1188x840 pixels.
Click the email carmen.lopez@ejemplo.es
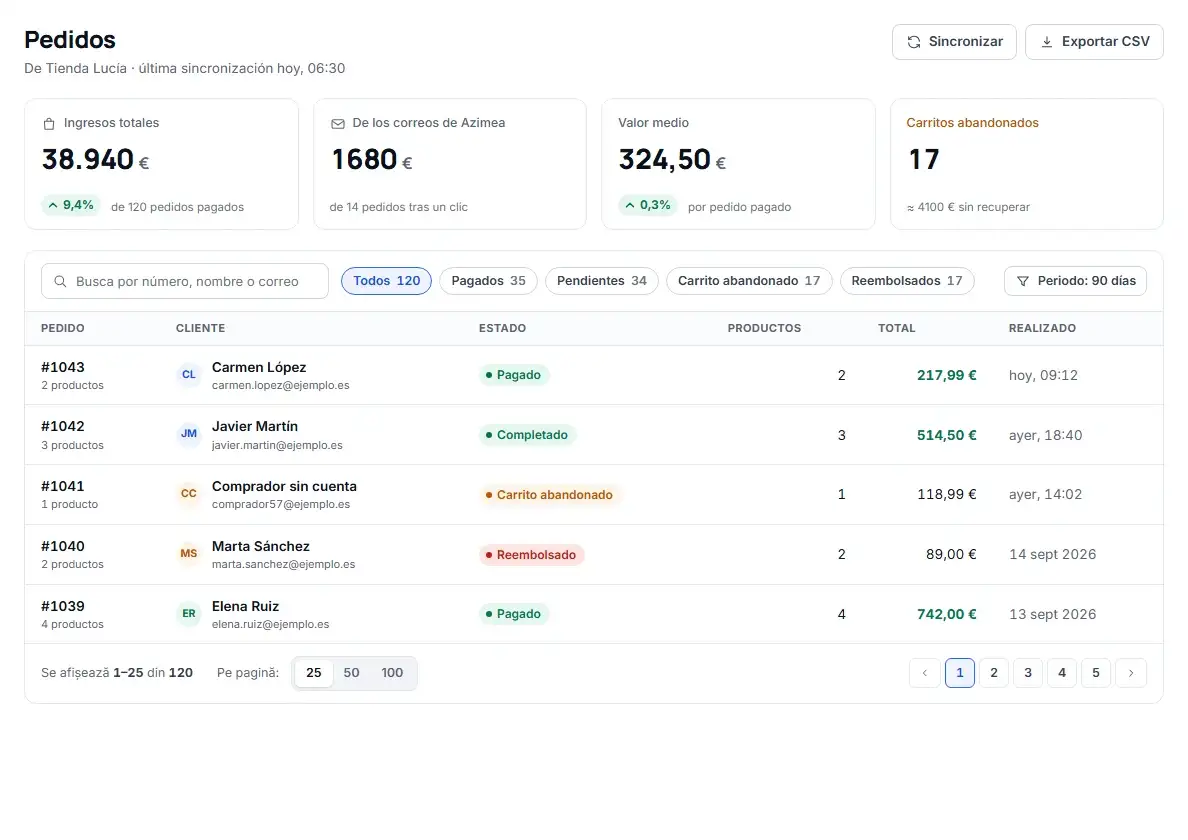(280, 386)
